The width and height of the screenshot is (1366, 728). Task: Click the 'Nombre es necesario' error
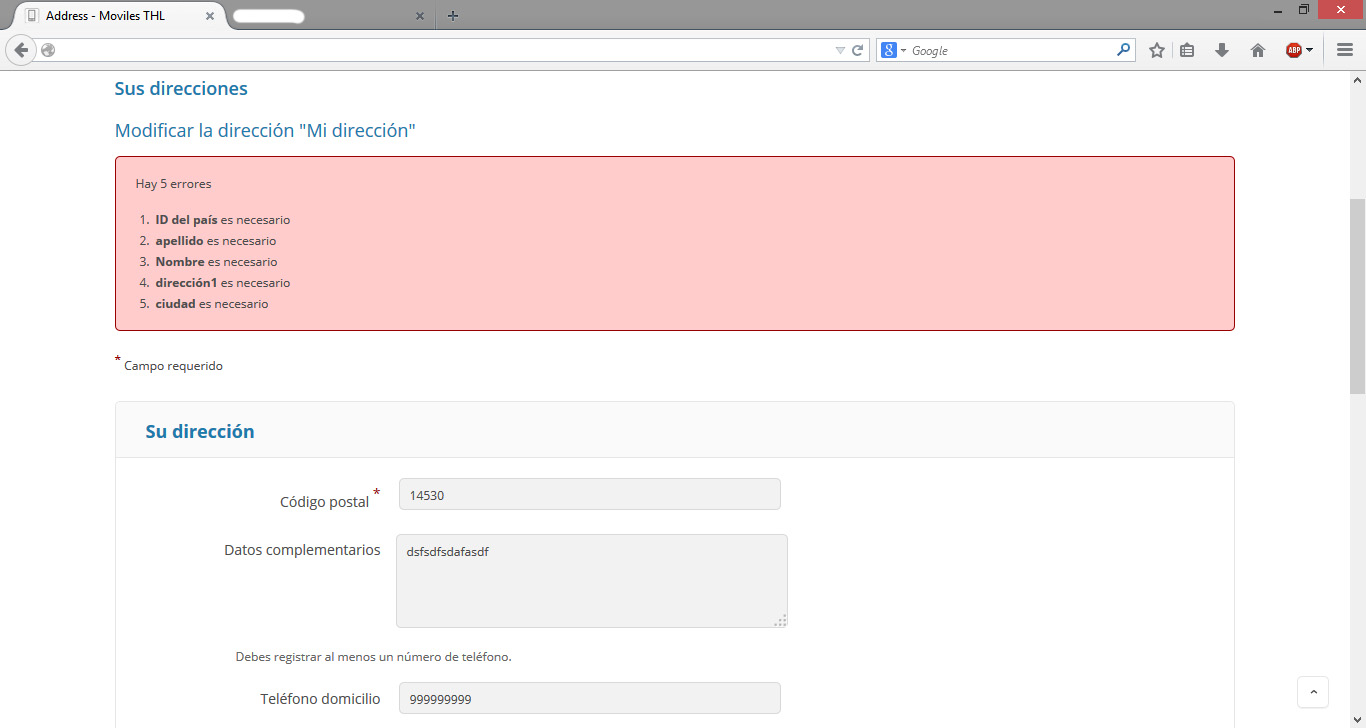click(216, 262)
